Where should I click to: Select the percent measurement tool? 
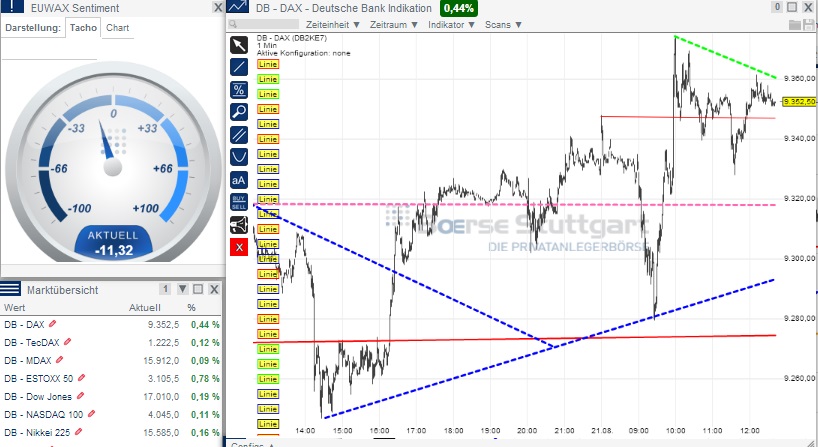coord(239,90)
